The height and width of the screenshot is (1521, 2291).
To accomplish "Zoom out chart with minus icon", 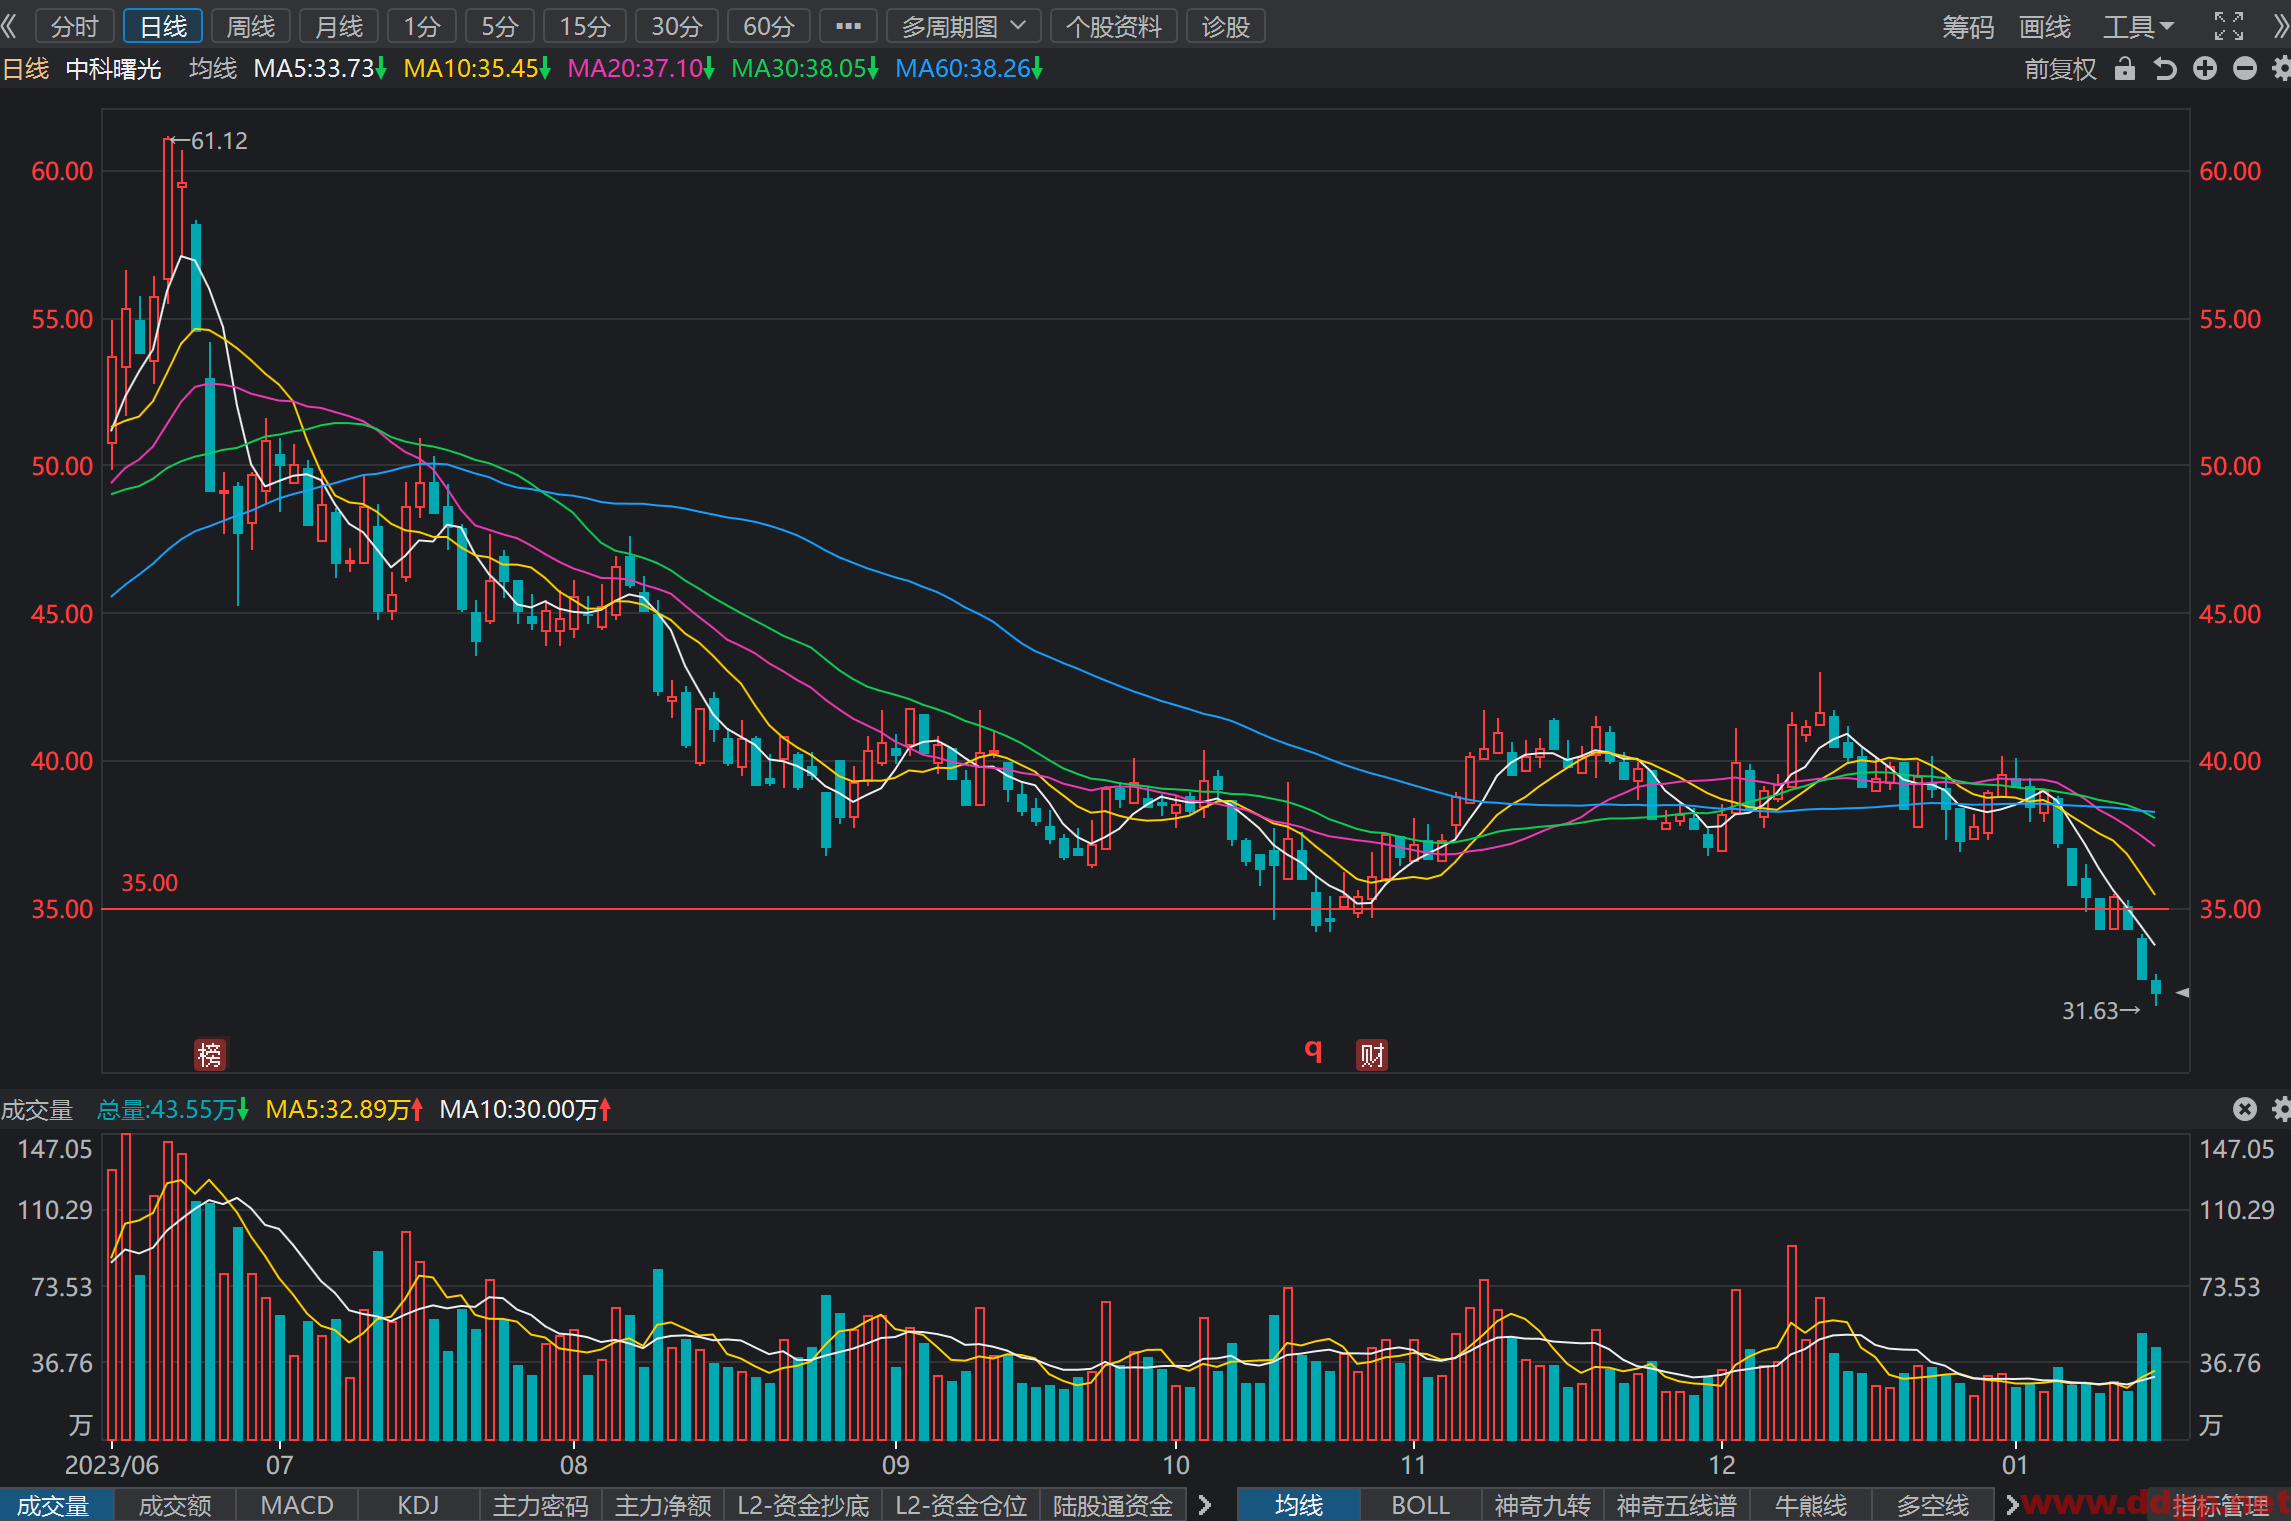I will coord(2245,68).
